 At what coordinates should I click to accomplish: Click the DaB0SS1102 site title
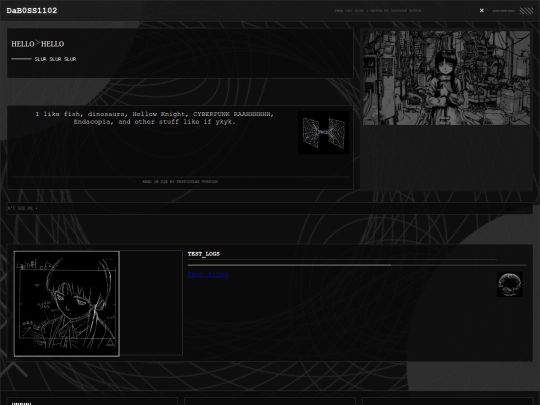pyautogui.click(x=32, y=11)
